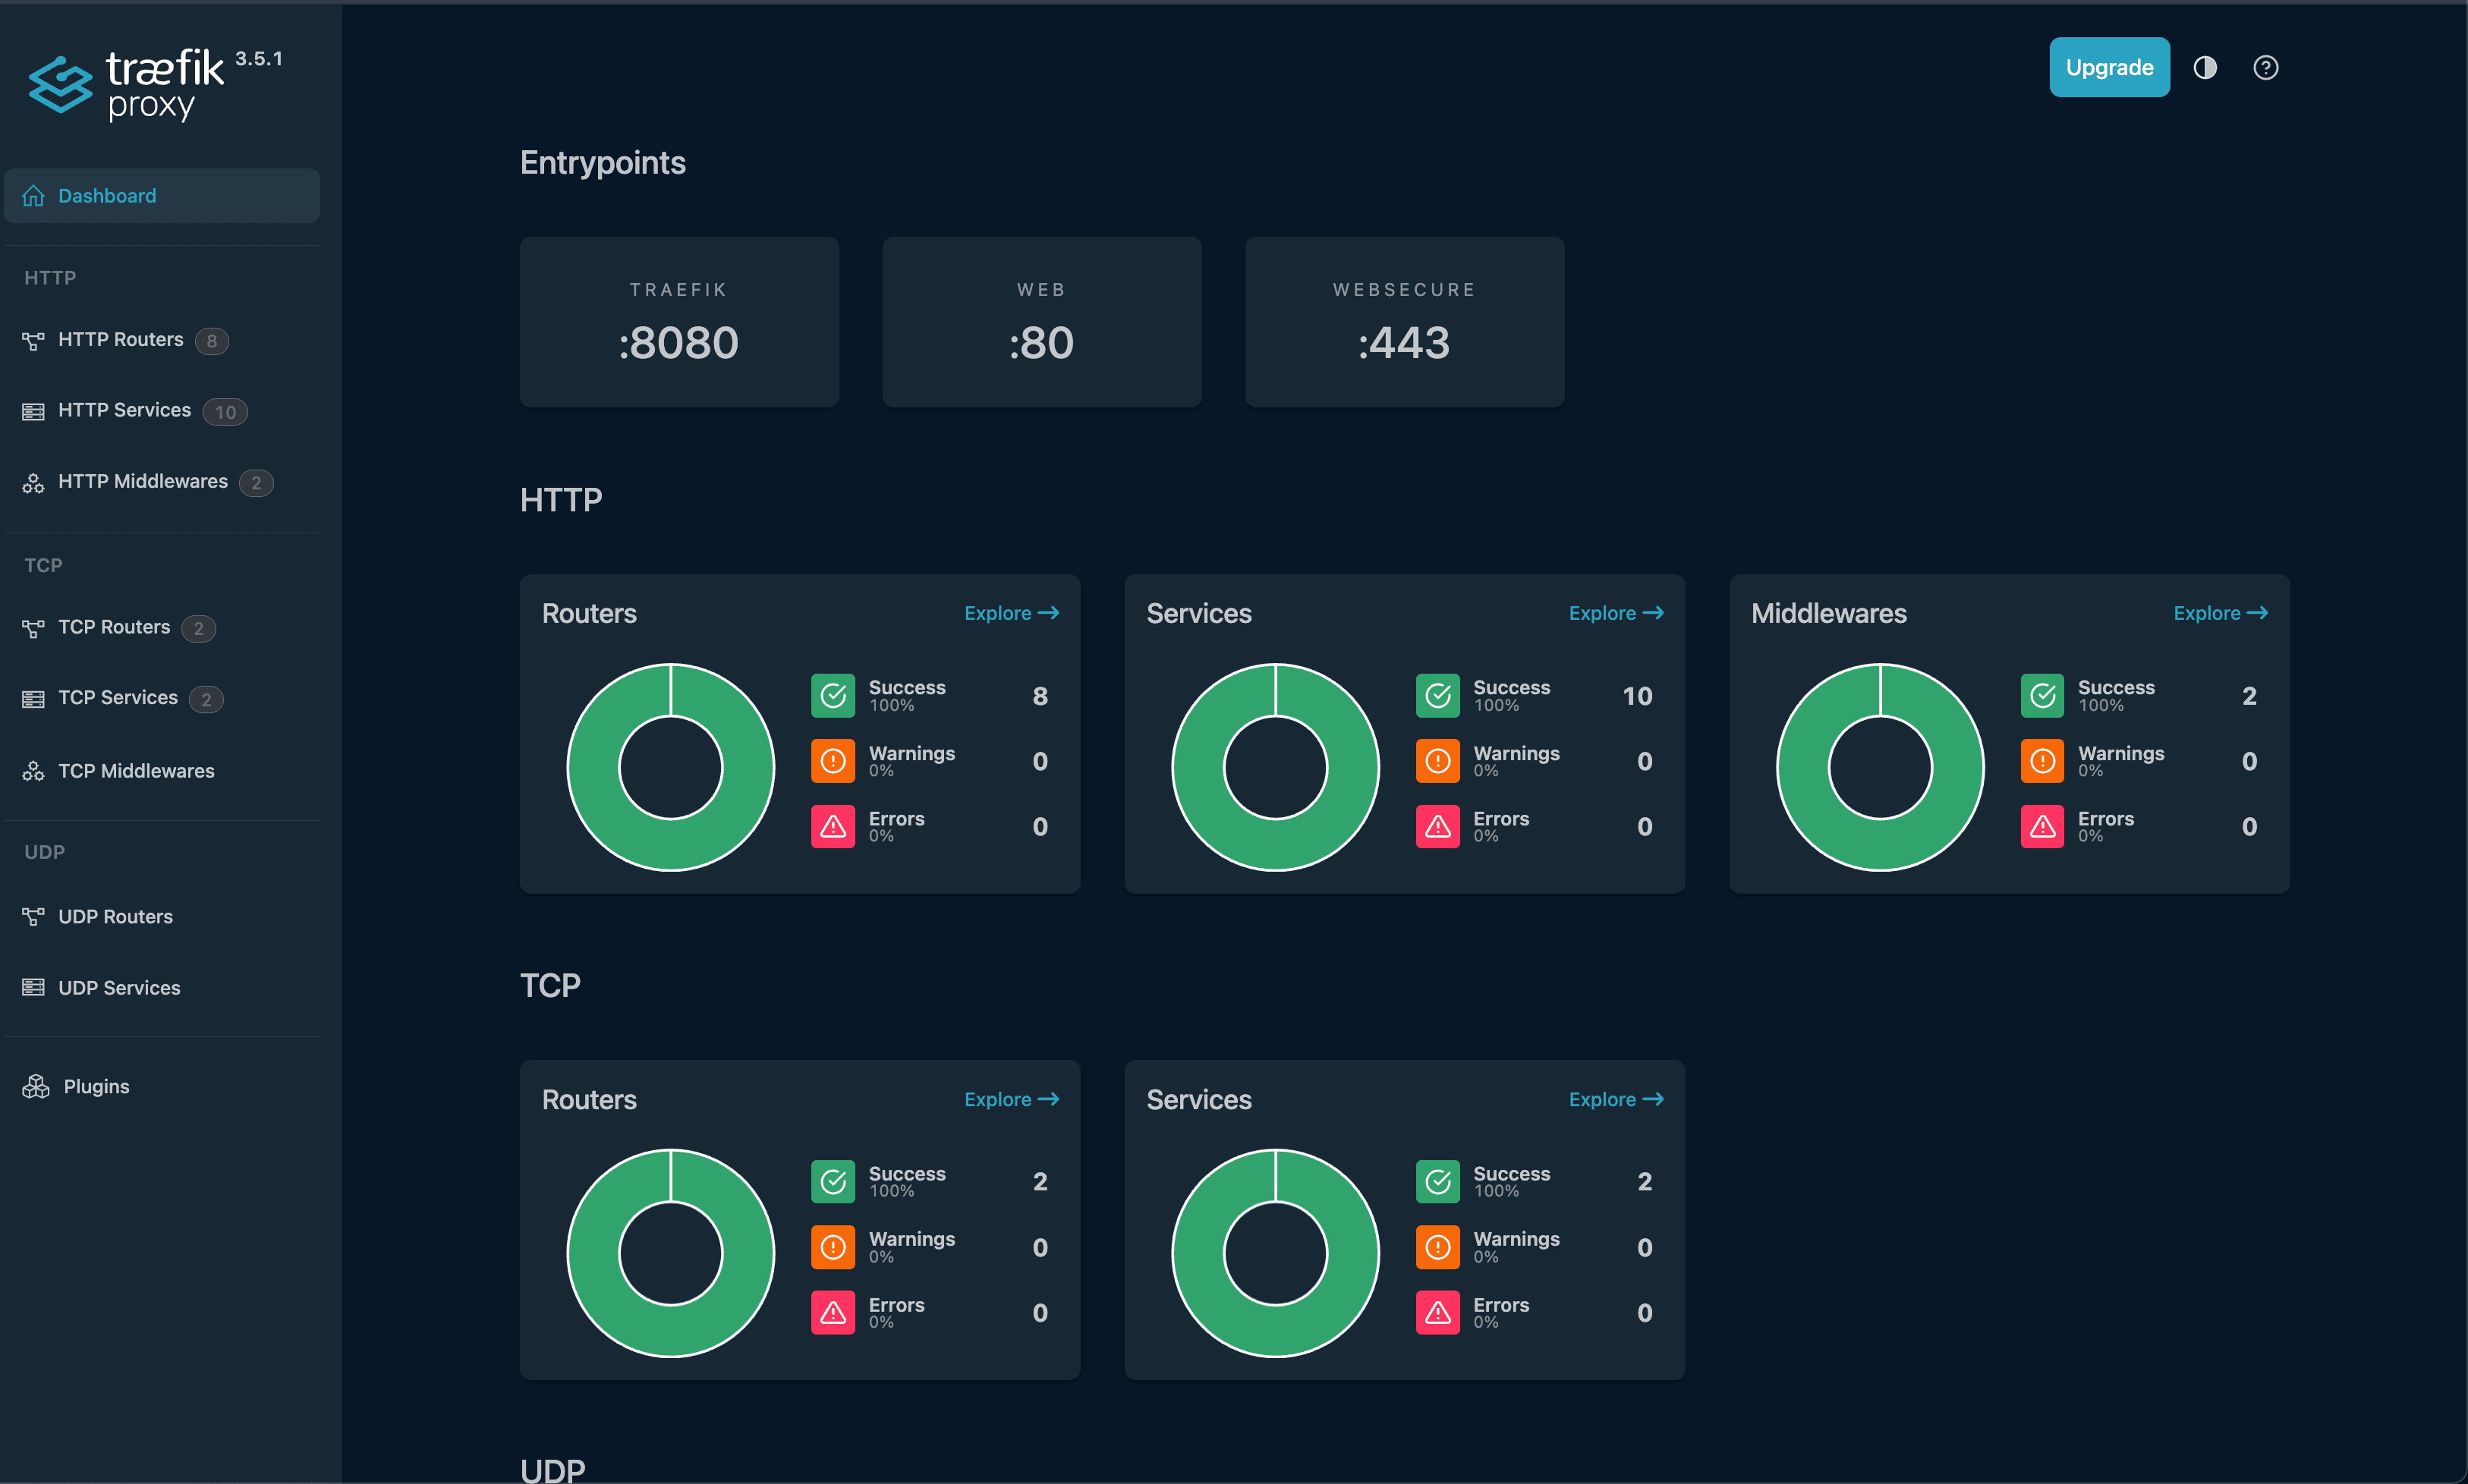Explore HTTP Routers link
The width and height of the screenshot is (2468, 1484).
point(1011,613)
